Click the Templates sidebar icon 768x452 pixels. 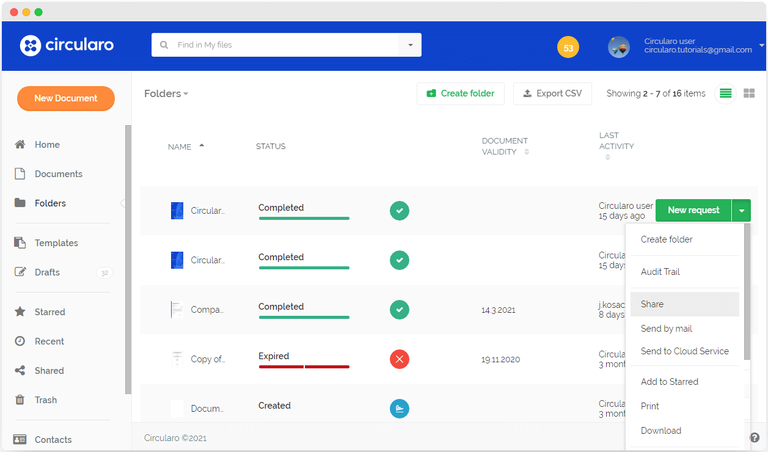pos(20,242)
